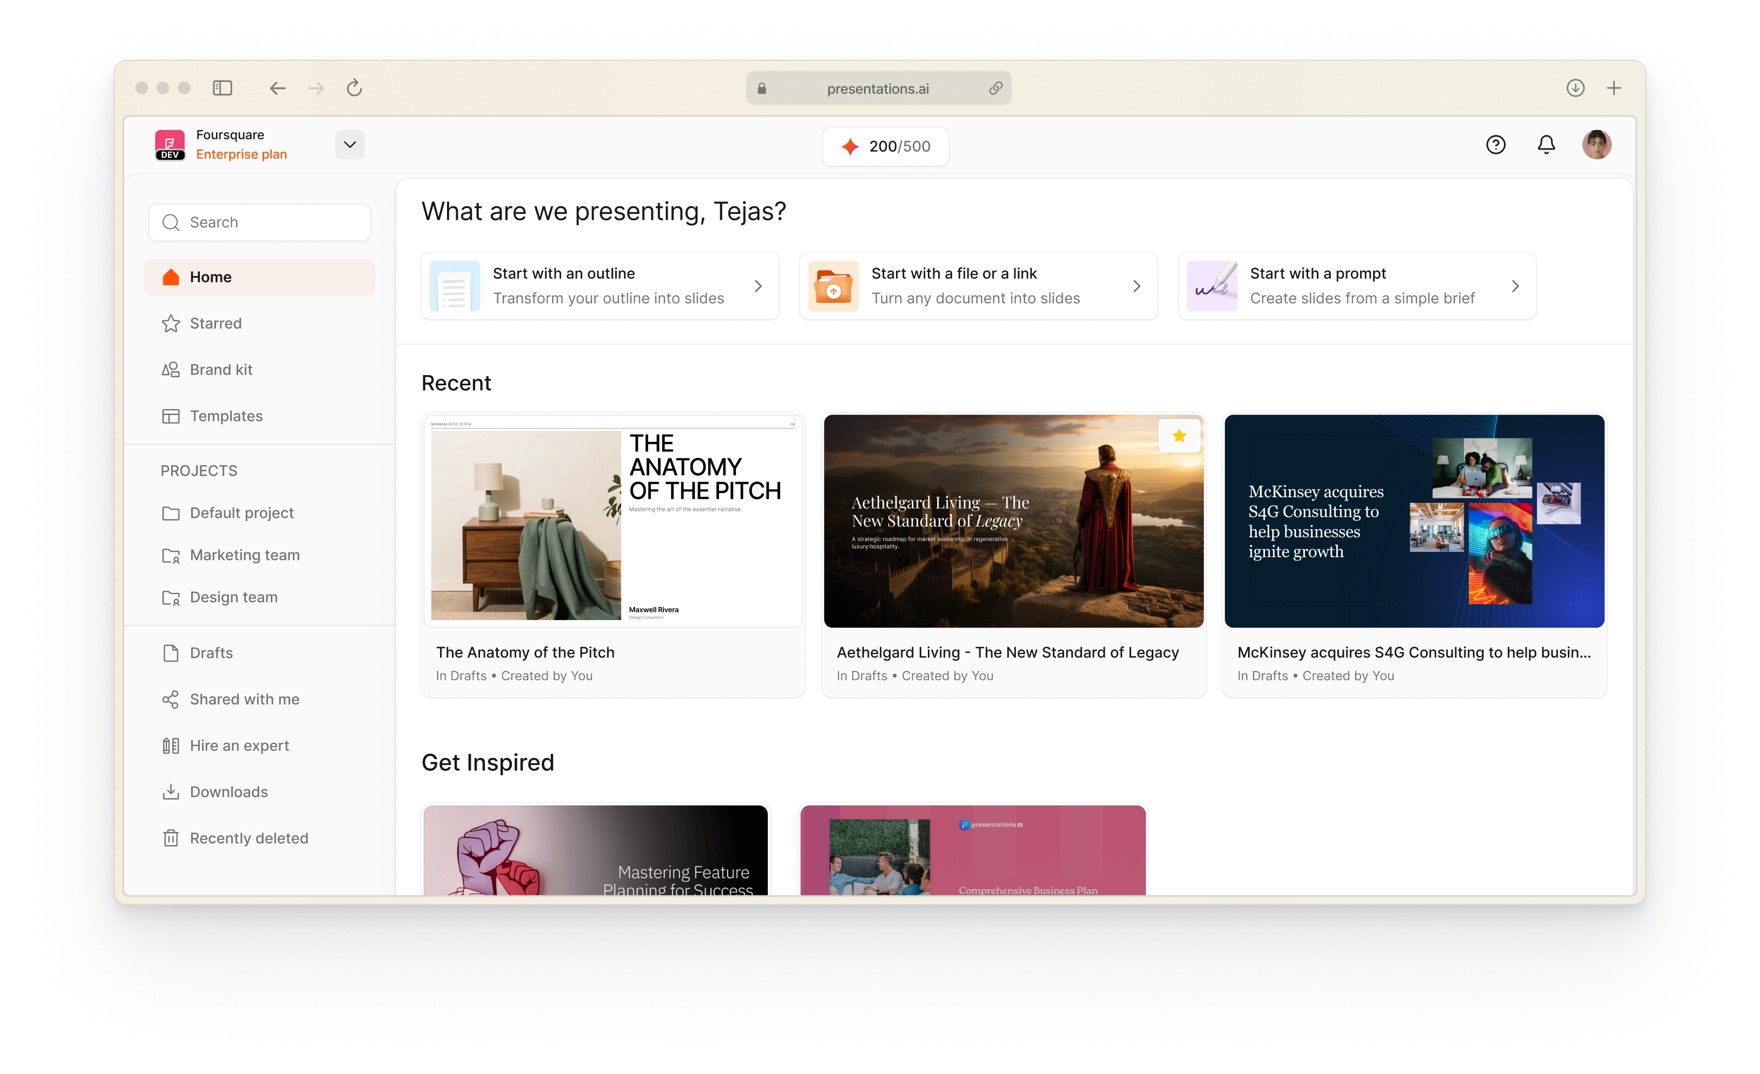Open a new browser tab with plus

pos(1614,88)
